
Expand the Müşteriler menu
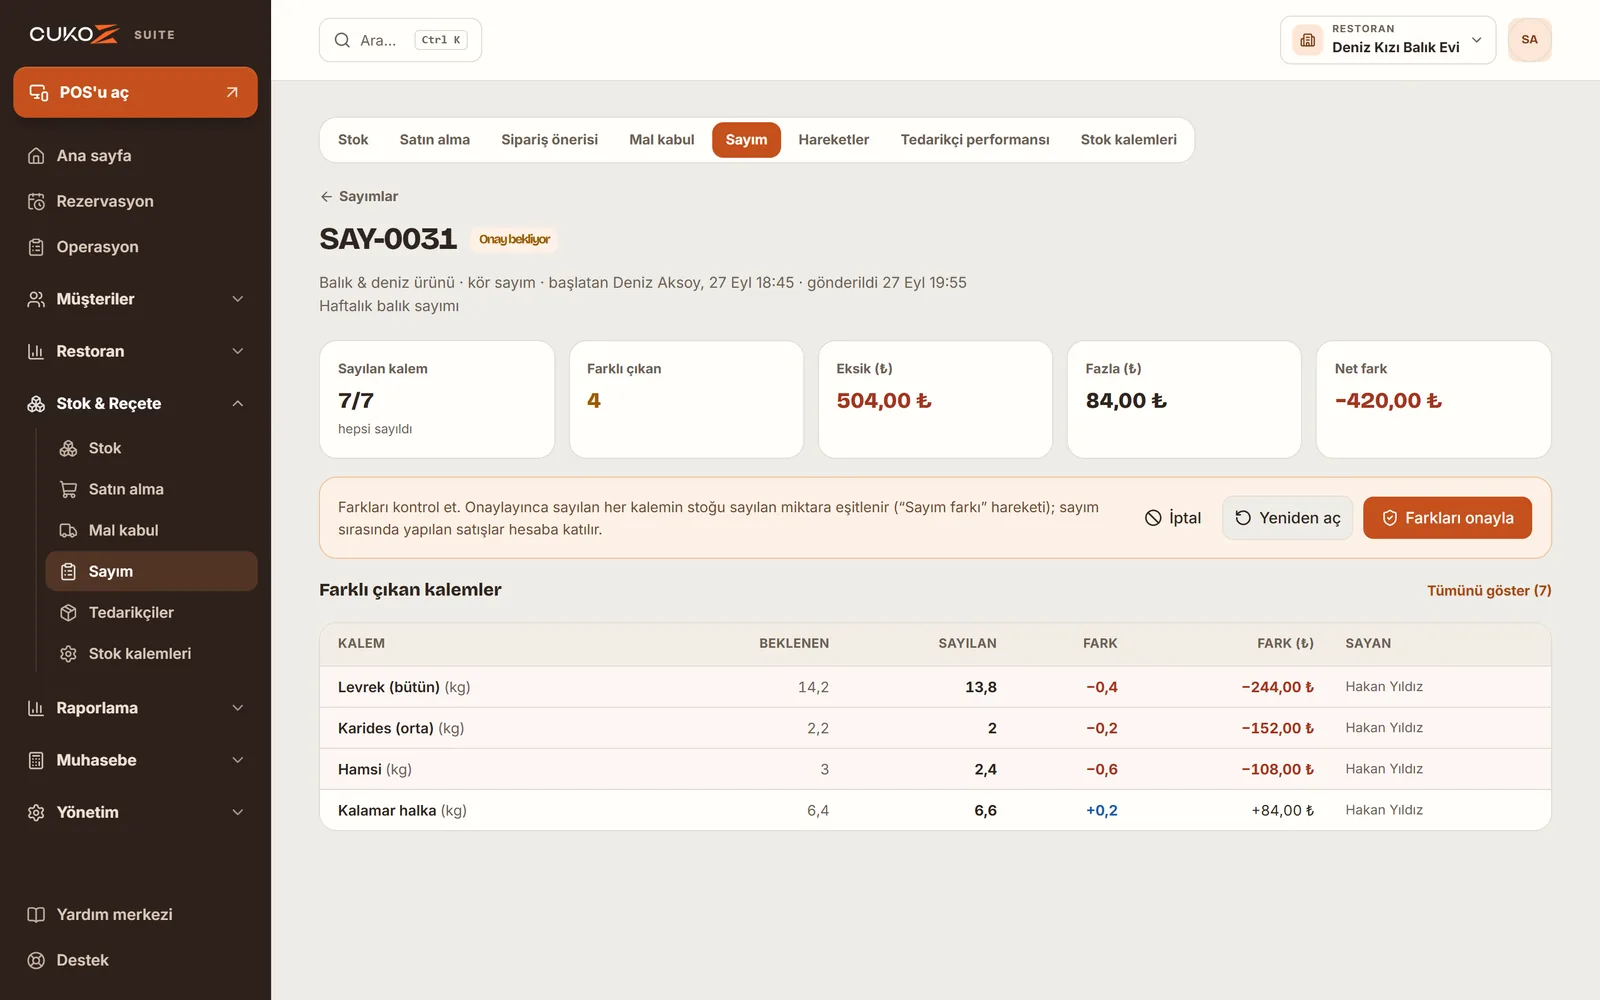(135, 299)
